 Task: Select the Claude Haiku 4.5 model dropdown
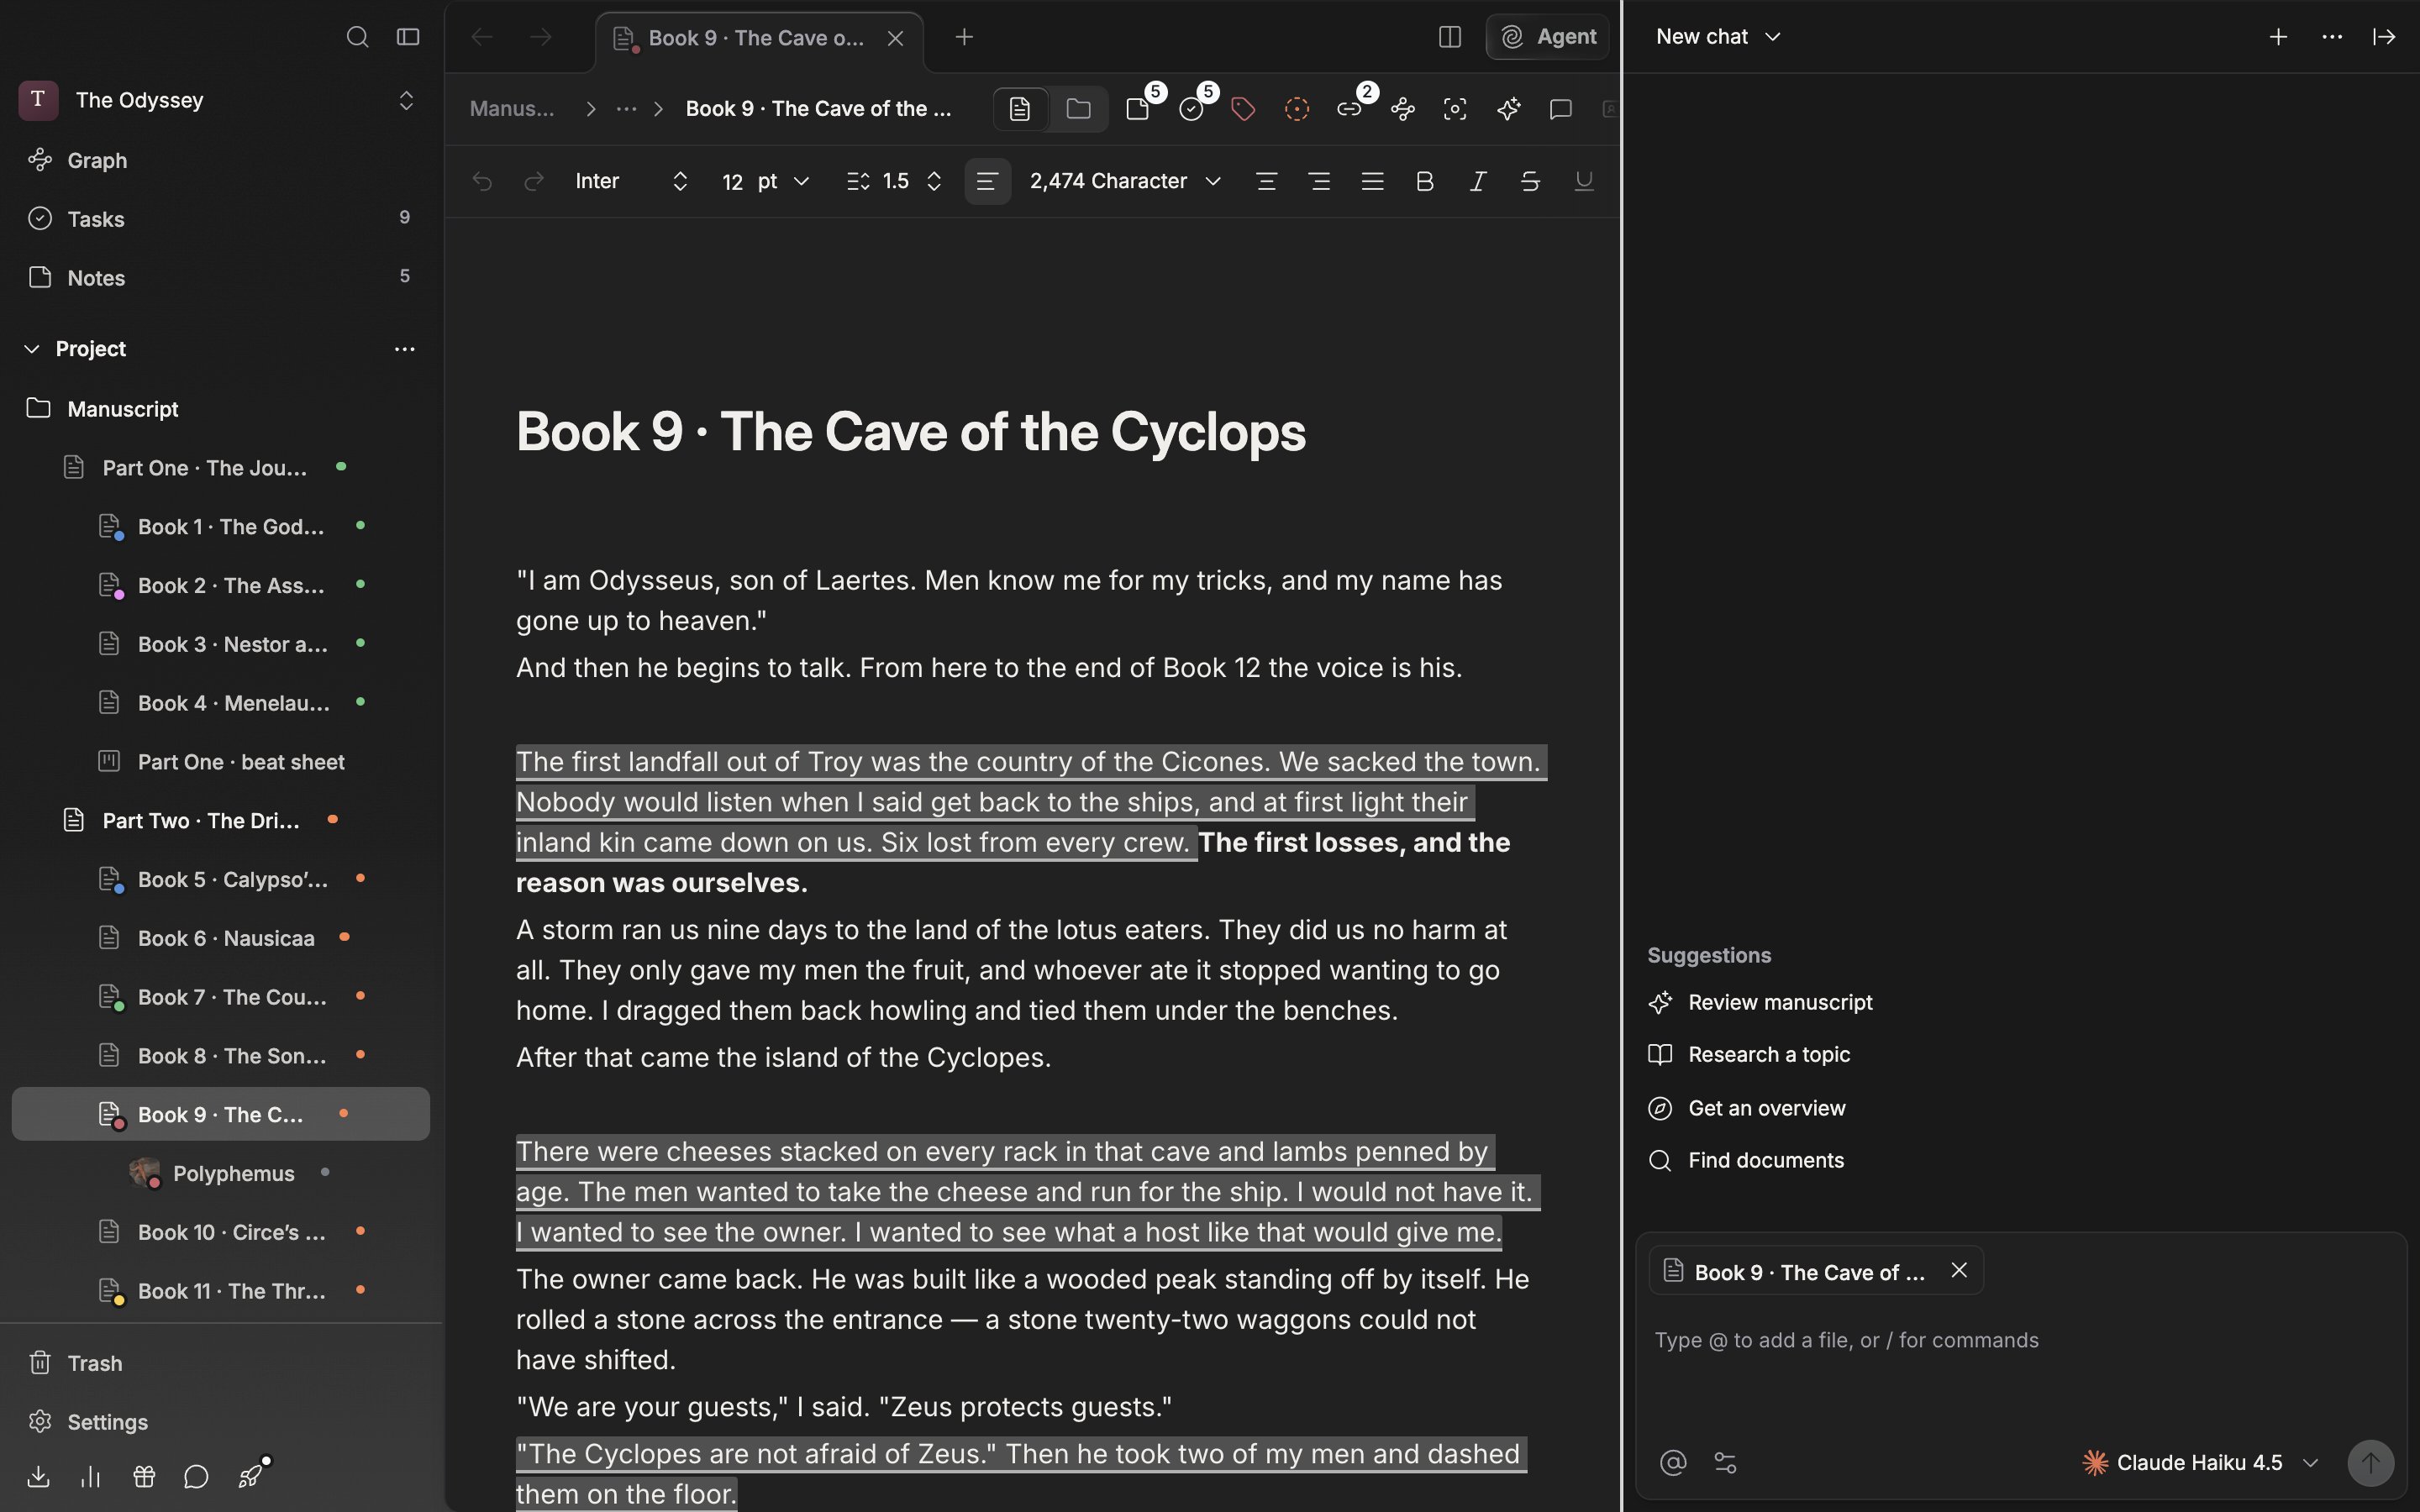[x=2200, y=1463]
